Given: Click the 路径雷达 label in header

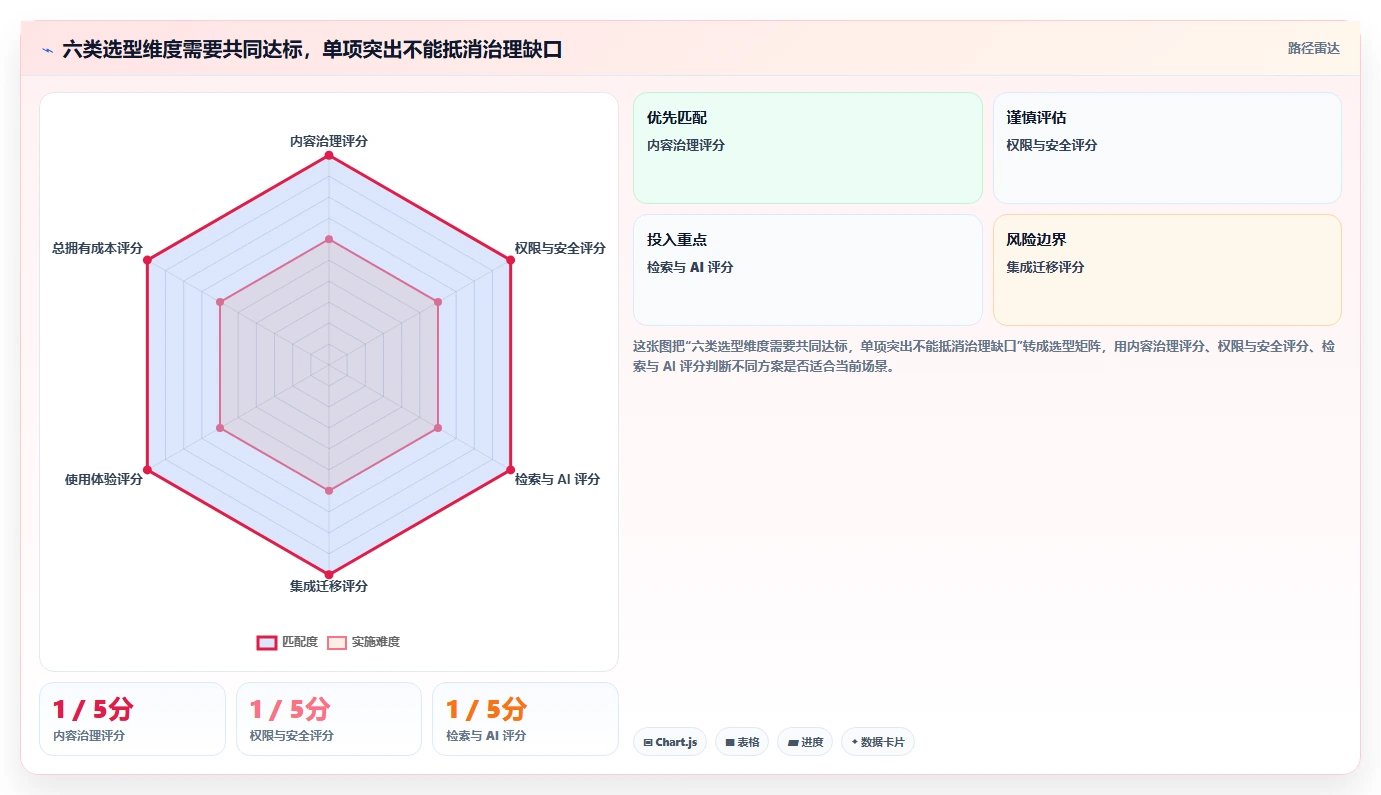Looking at the screenshot, I should (1313, 48).
